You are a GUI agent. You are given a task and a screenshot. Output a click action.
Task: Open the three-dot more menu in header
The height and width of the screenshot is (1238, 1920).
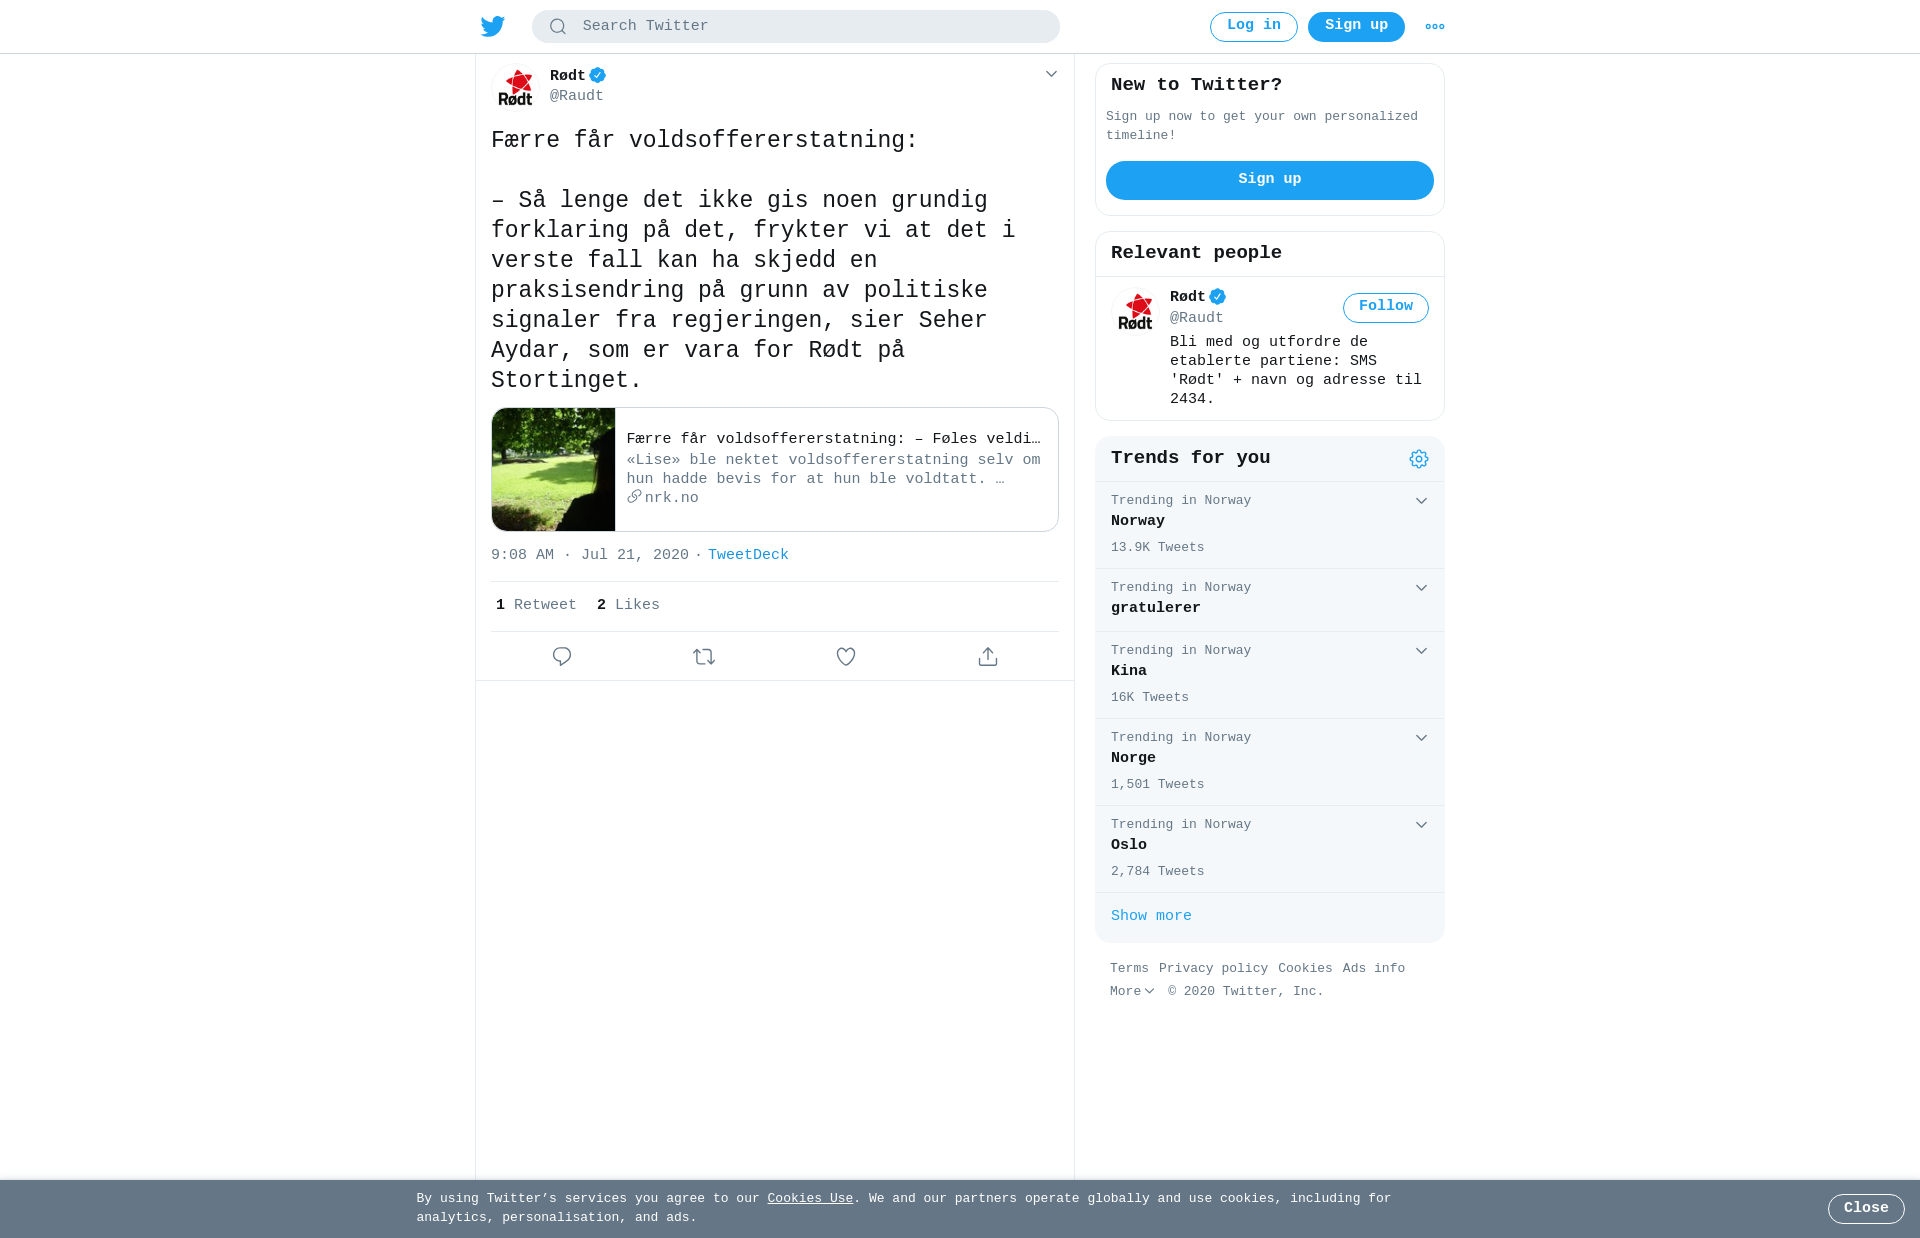pyautogui.click(x=1435, y=27)
